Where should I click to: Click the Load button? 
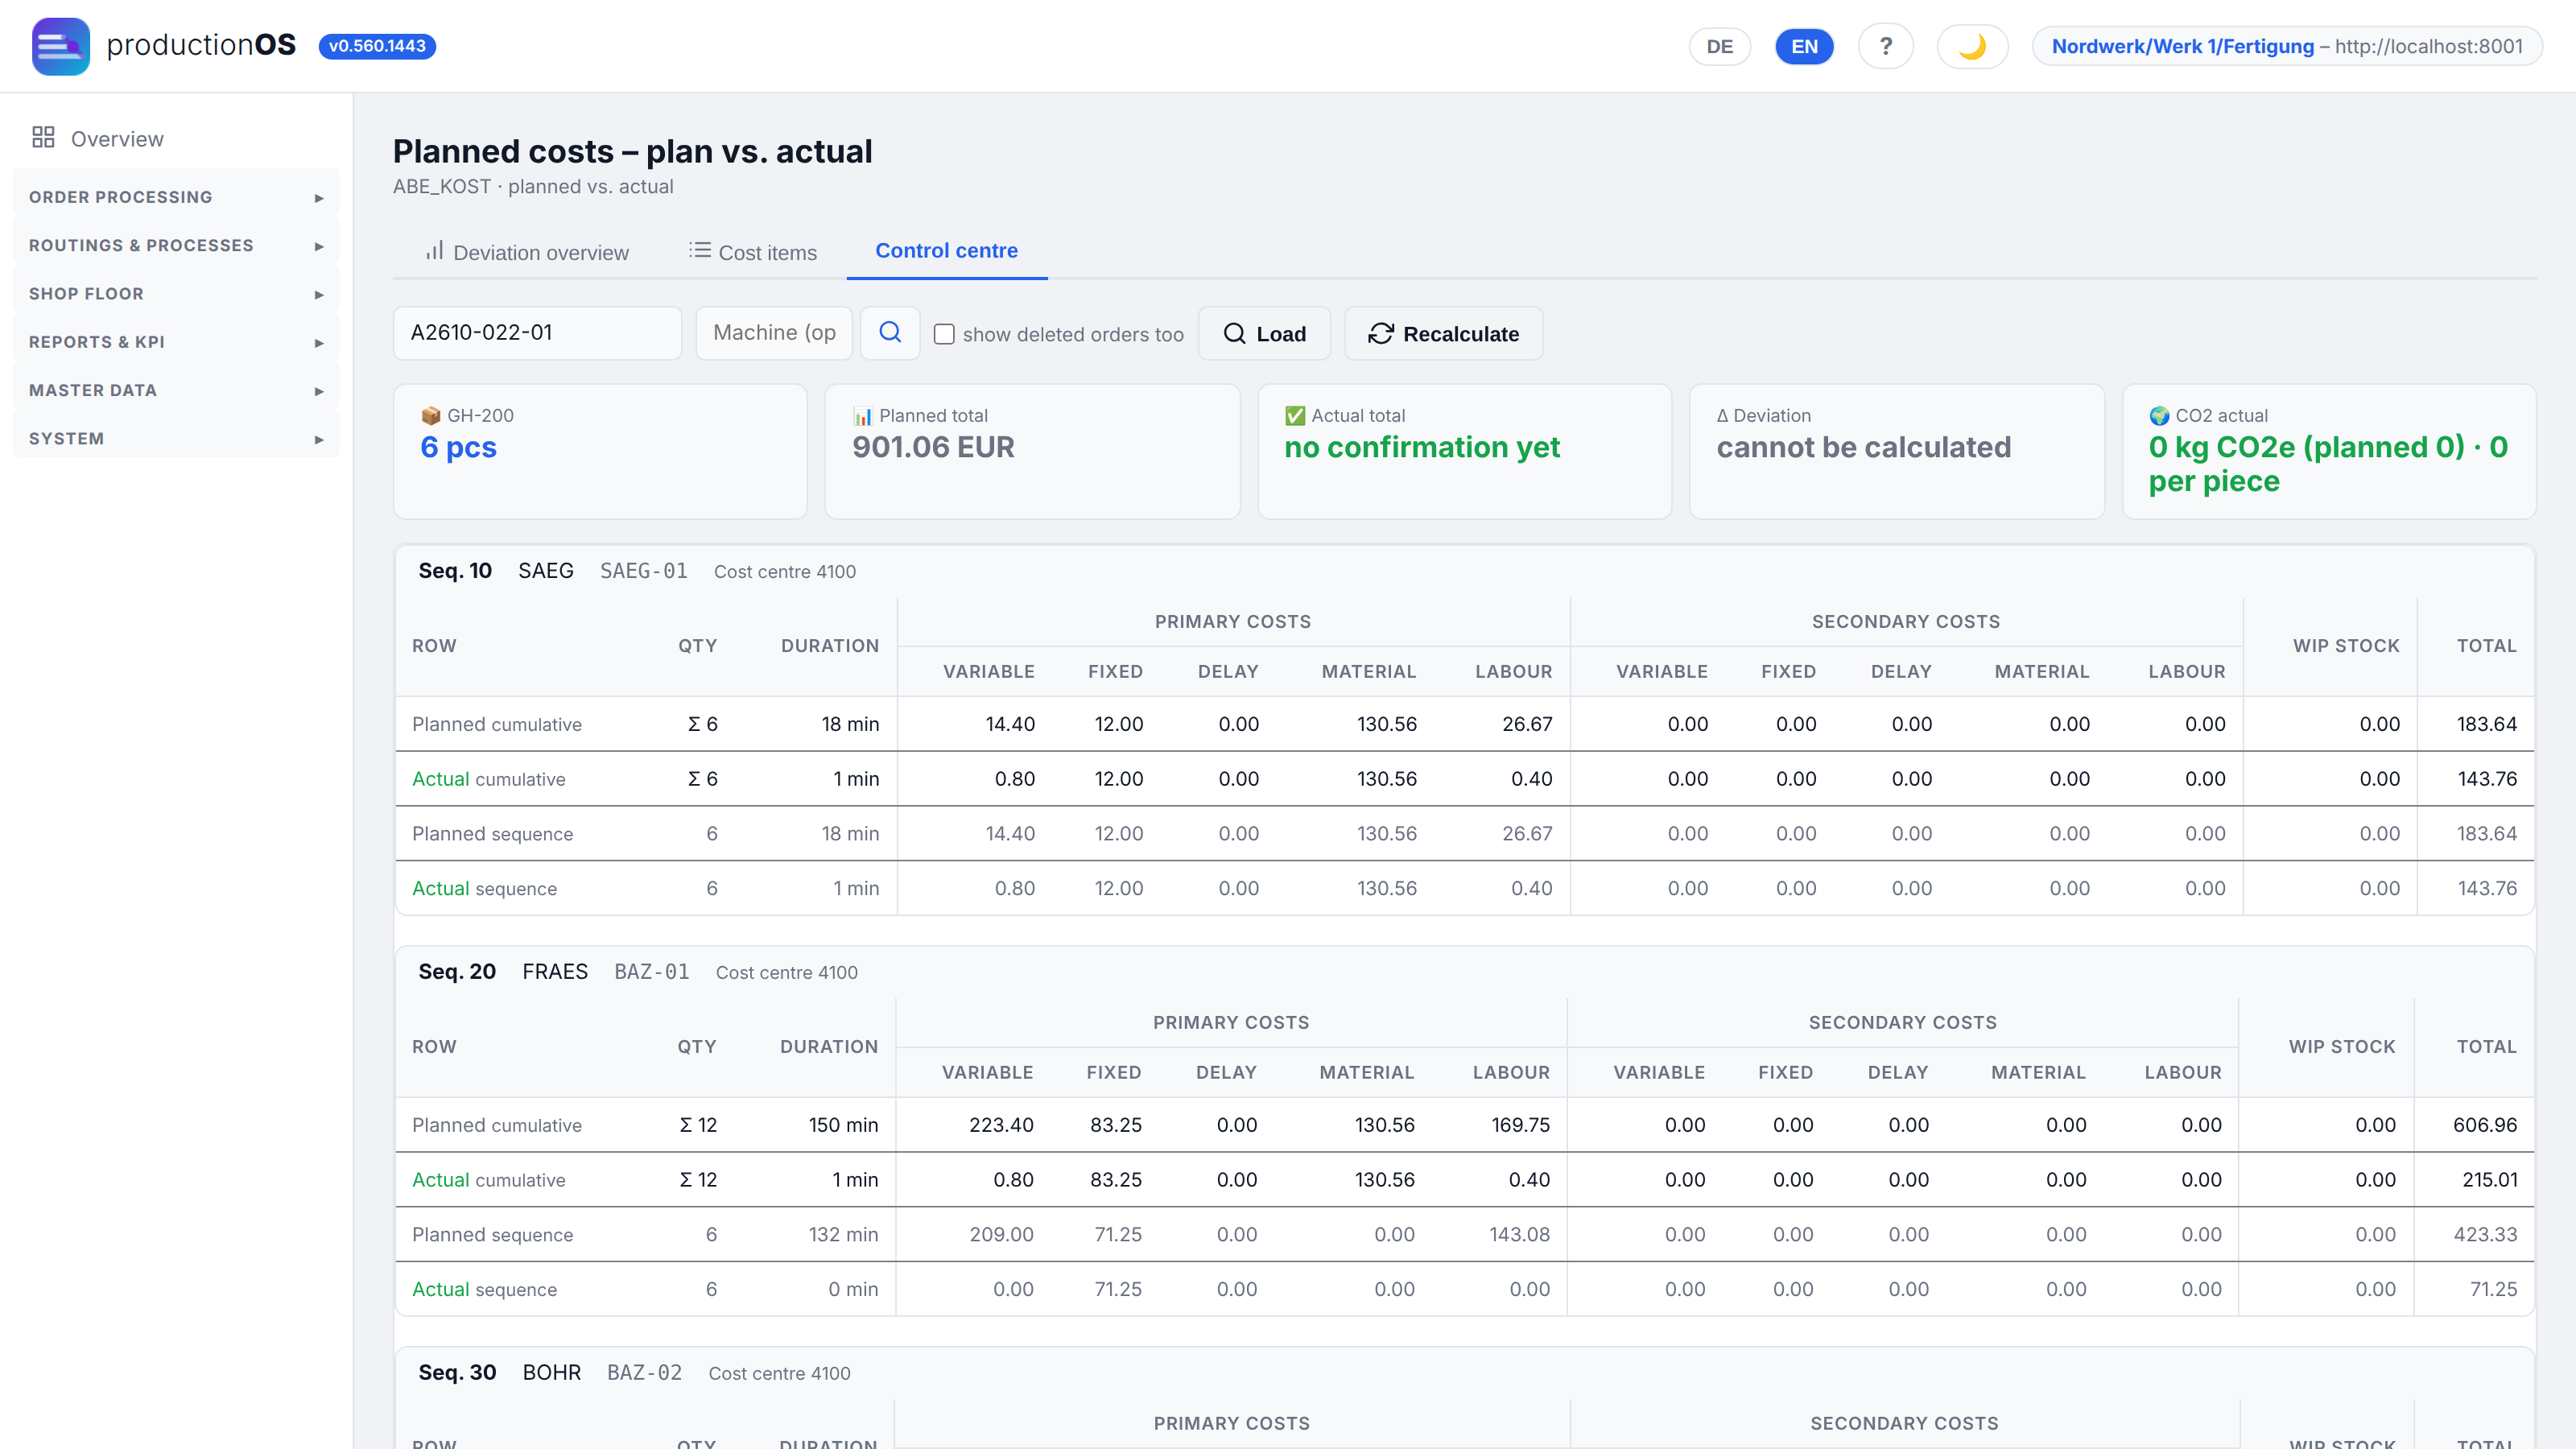tap(1264, 333)
